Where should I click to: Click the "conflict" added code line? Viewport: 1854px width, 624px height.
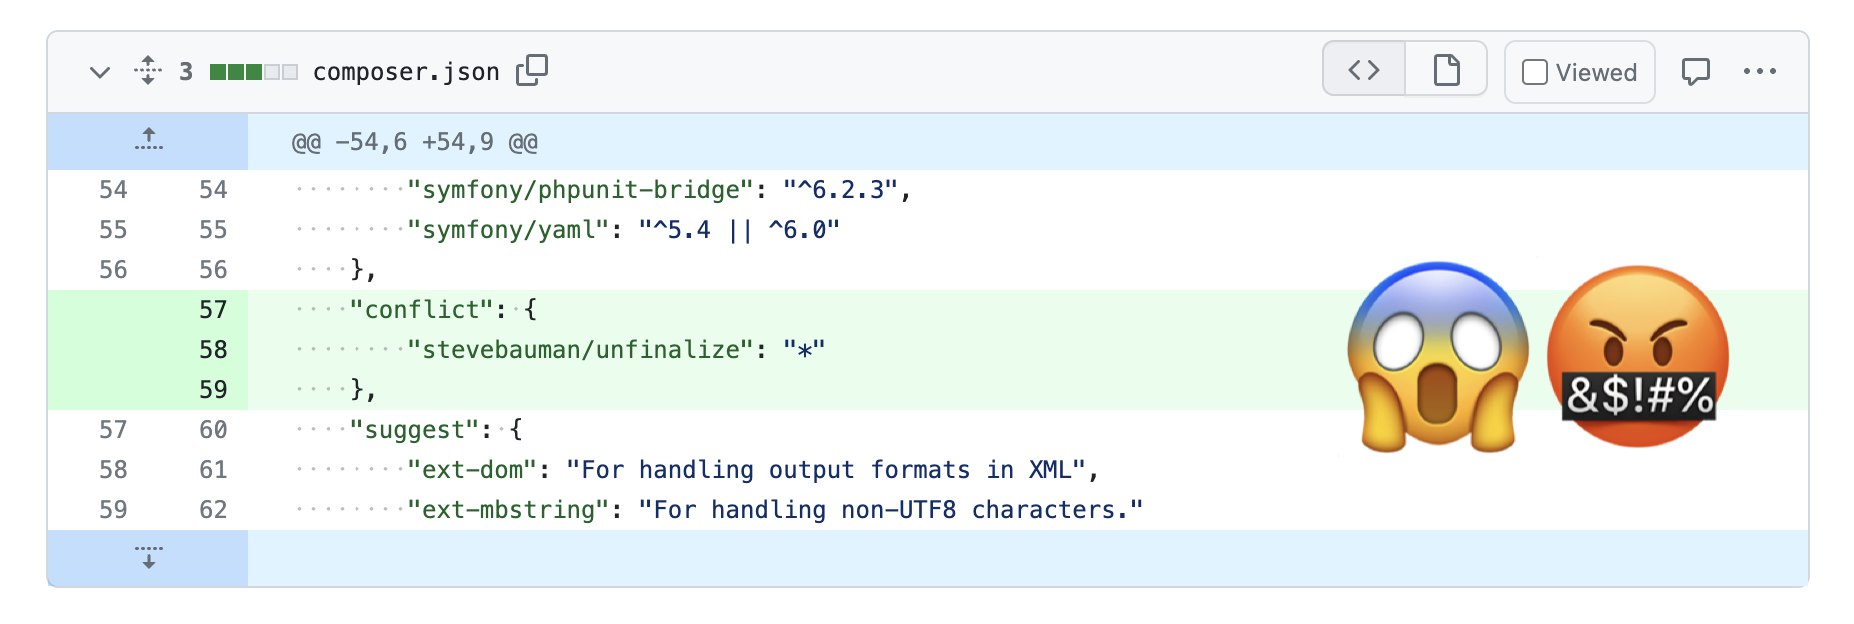(444, 309)
